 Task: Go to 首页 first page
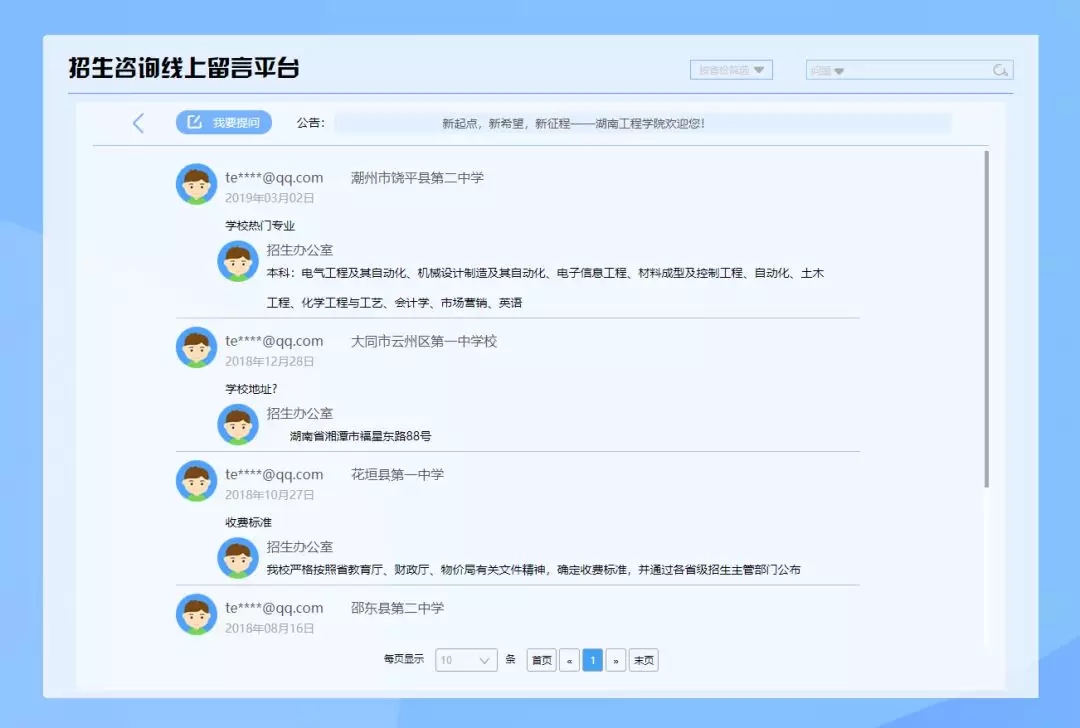541,660
